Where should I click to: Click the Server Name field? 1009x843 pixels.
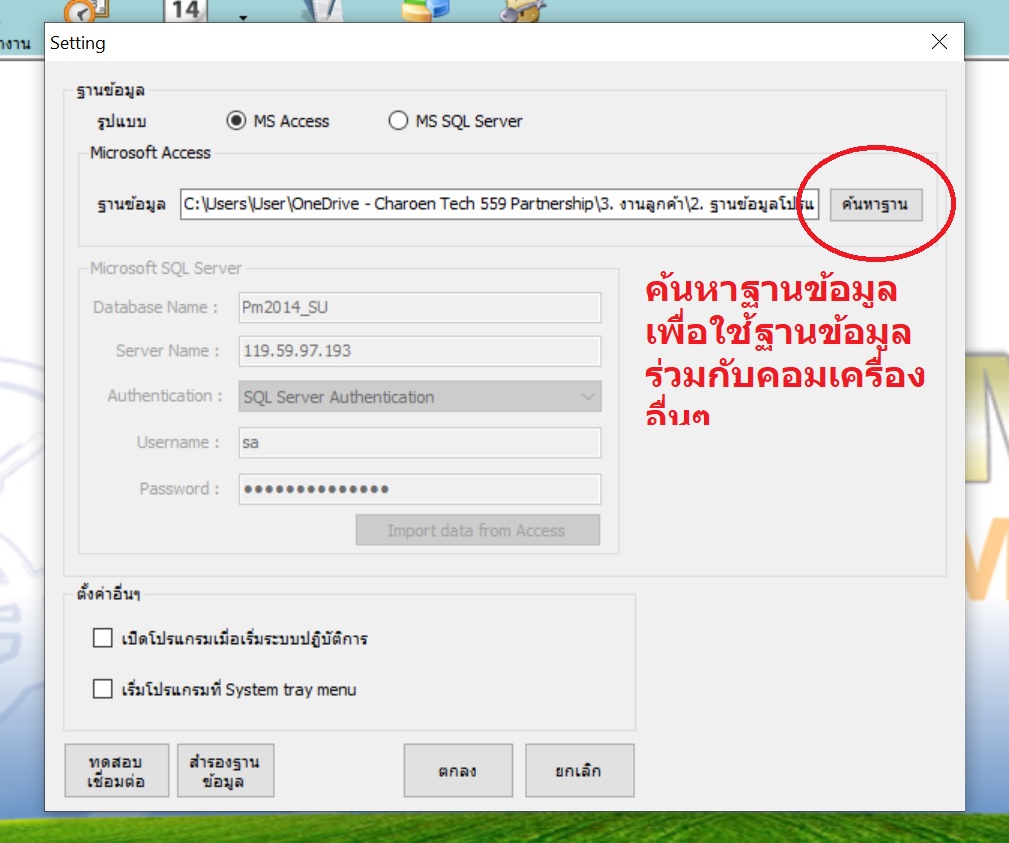pyautogui.click(x=420, y=351)
